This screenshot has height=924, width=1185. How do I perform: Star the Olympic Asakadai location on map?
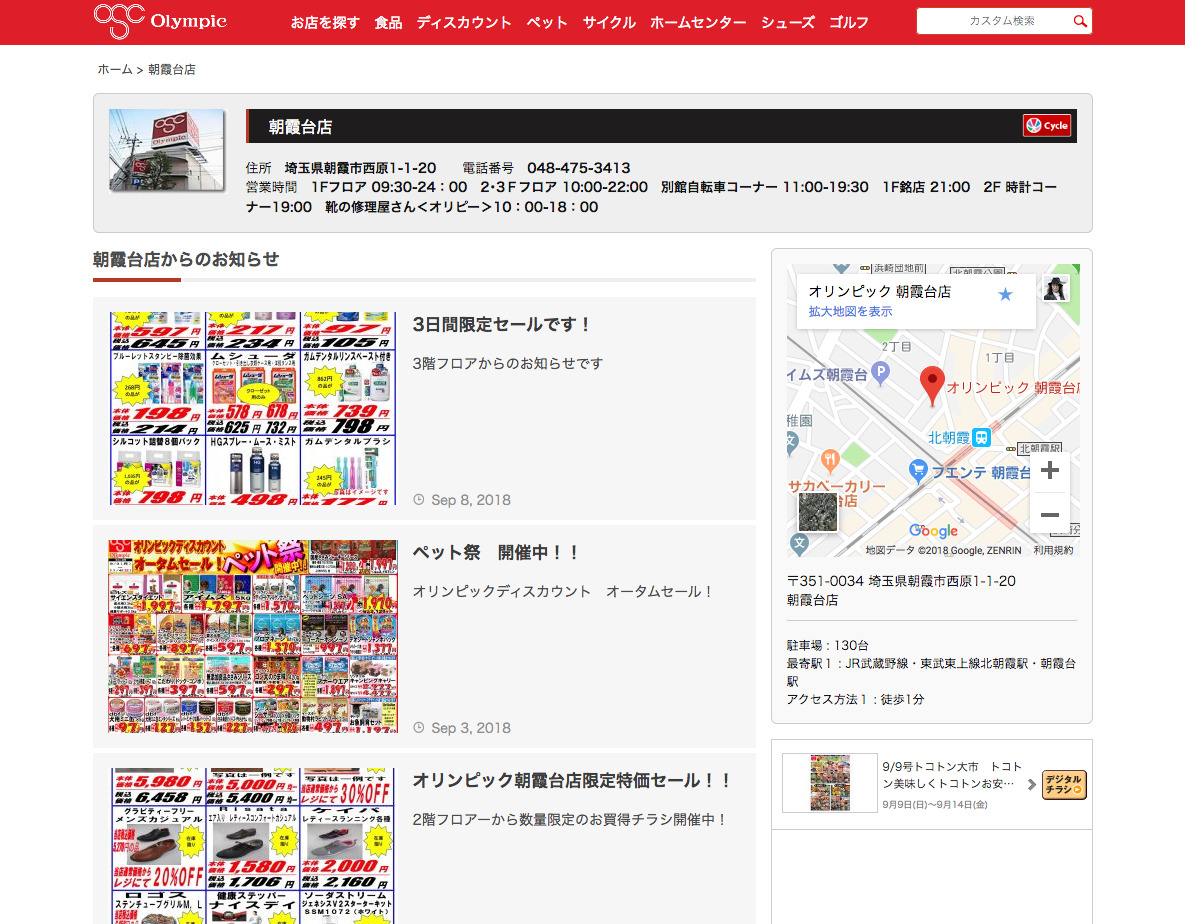pos(1005,294)
